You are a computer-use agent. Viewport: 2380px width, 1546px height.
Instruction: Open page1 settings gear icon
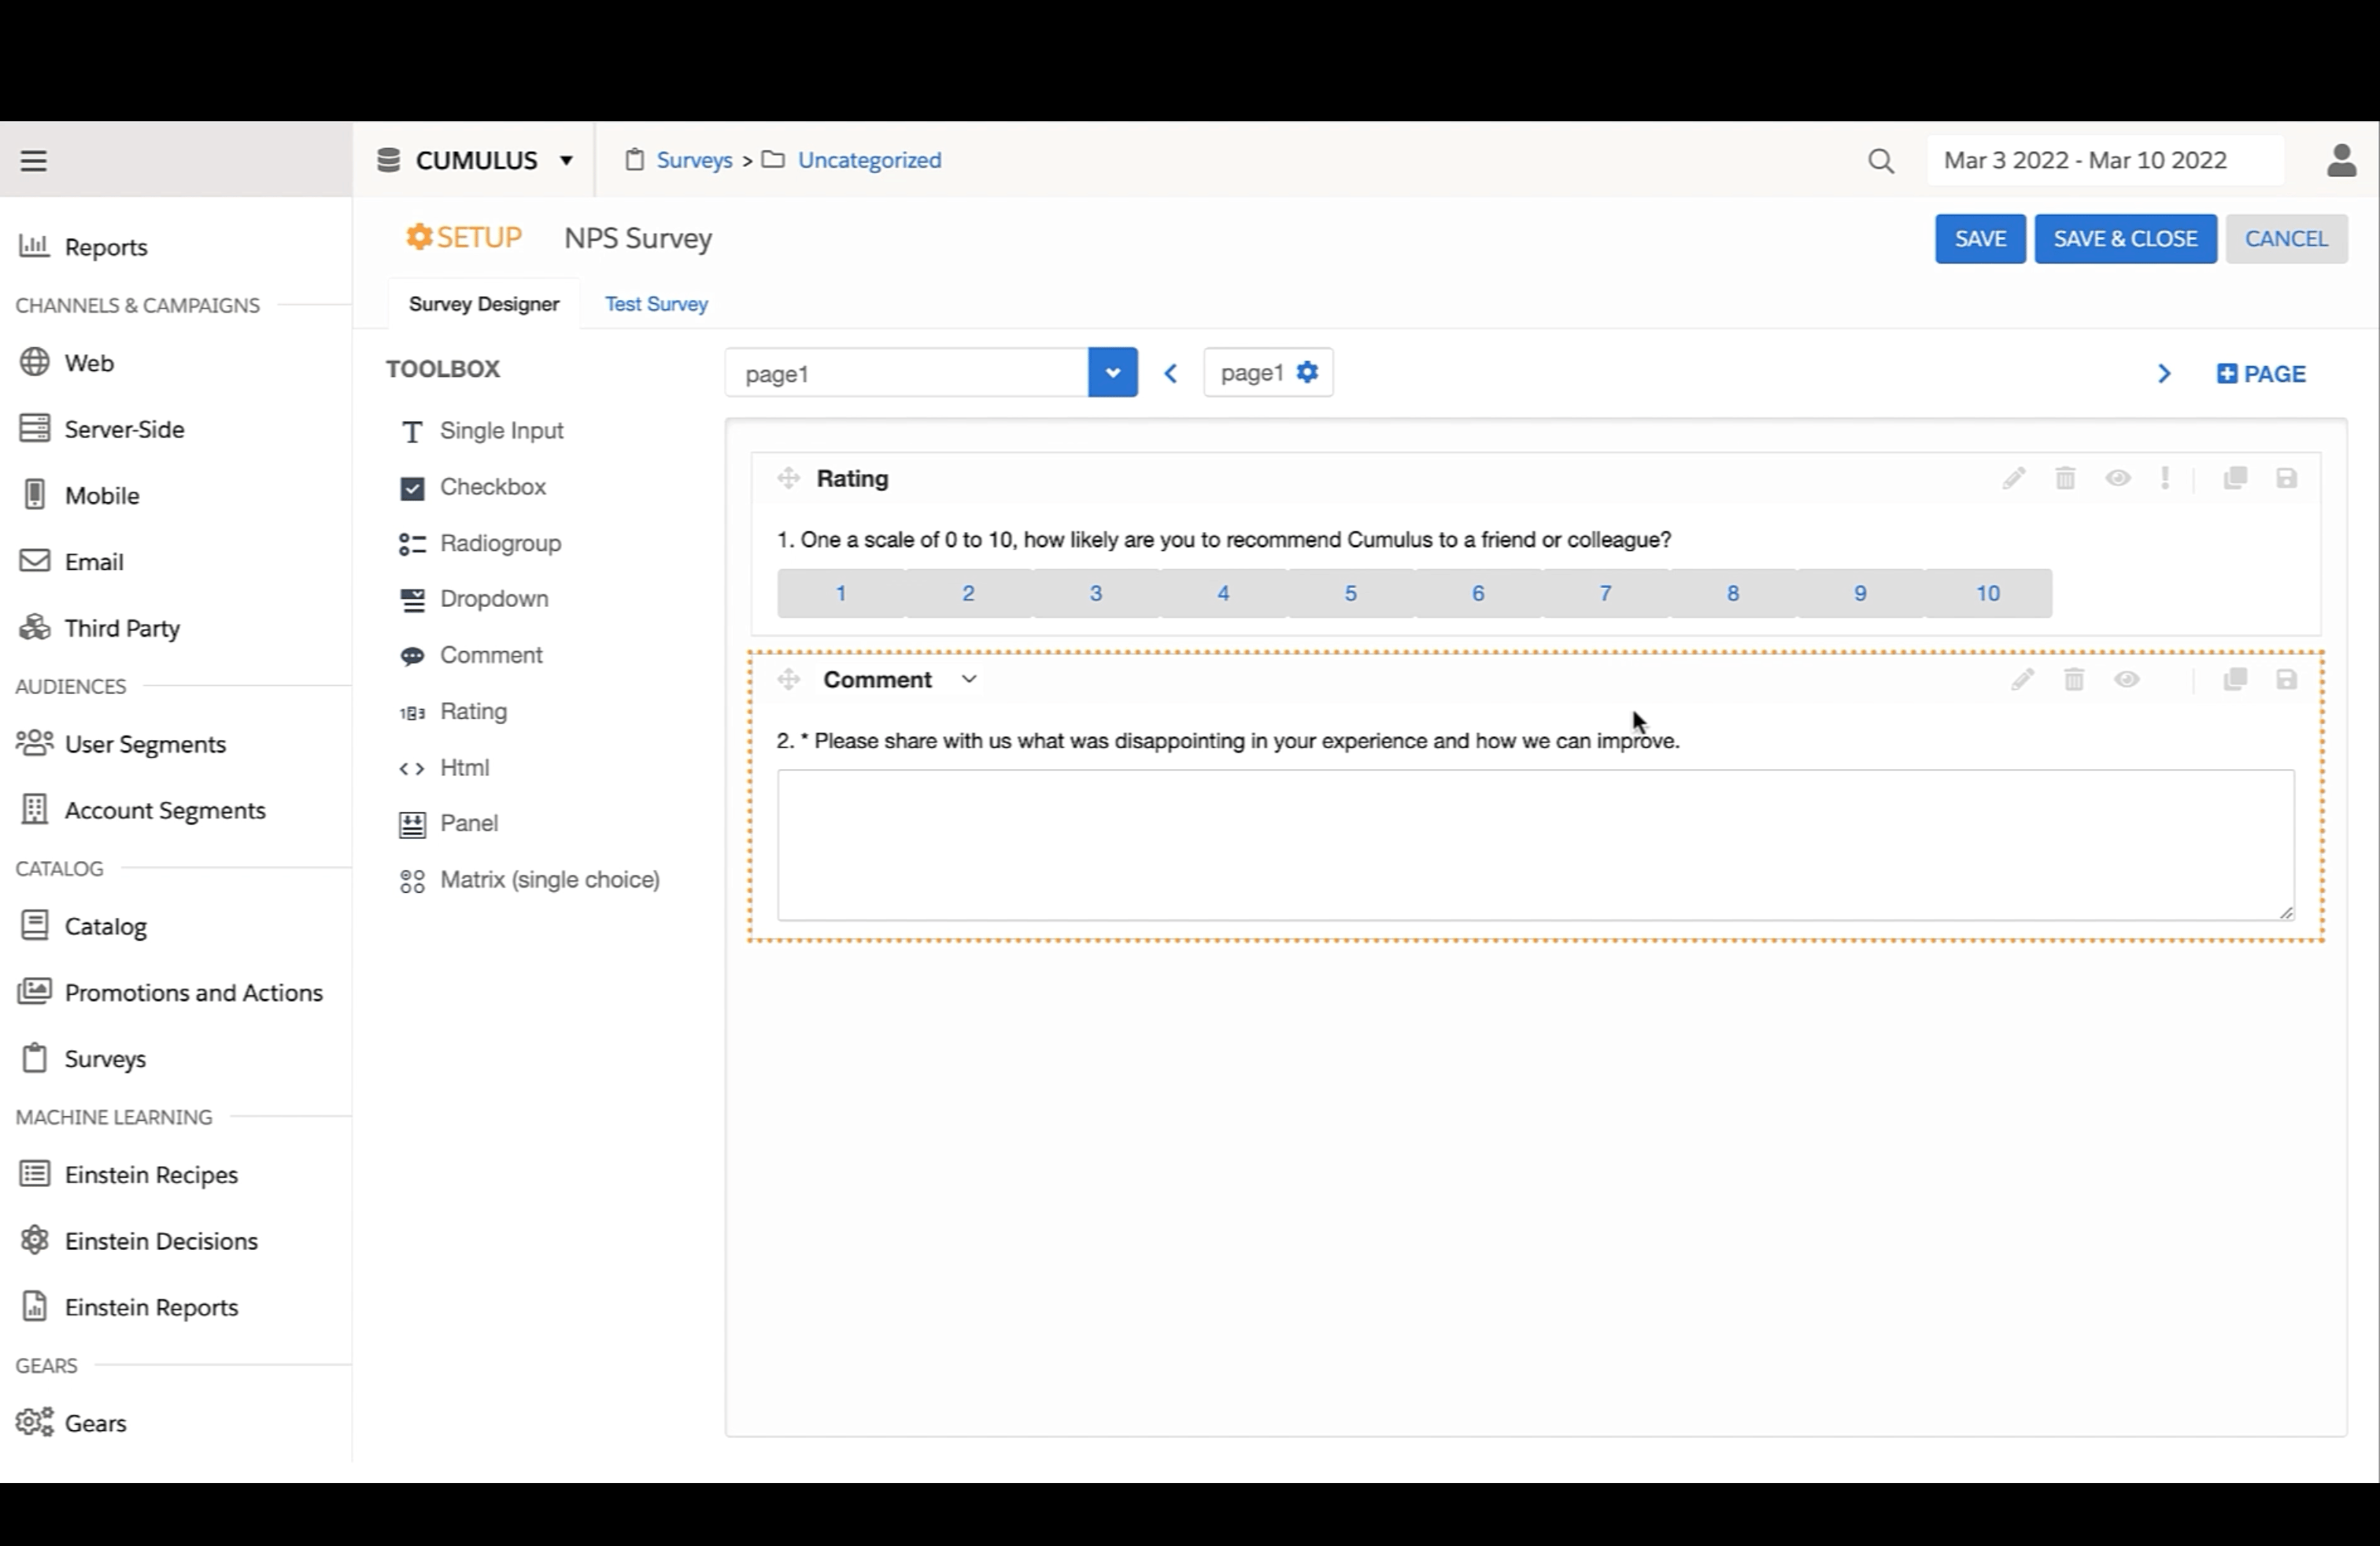pyautogui.click(x=1307, y=372)
